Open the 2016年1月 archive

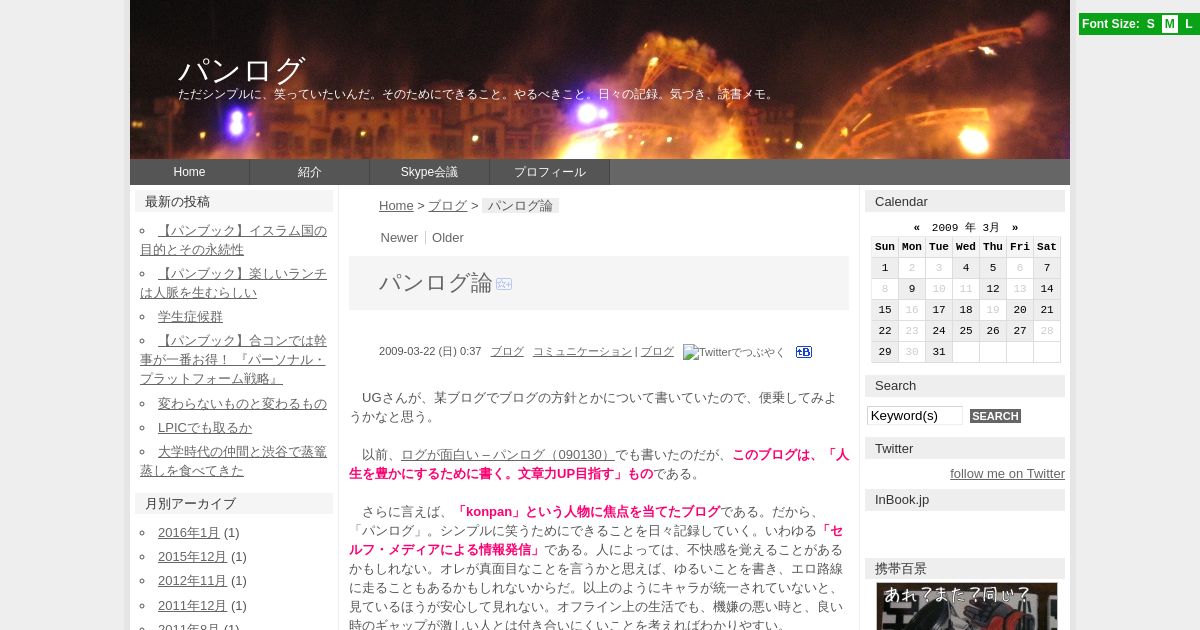tap(189, 533)
